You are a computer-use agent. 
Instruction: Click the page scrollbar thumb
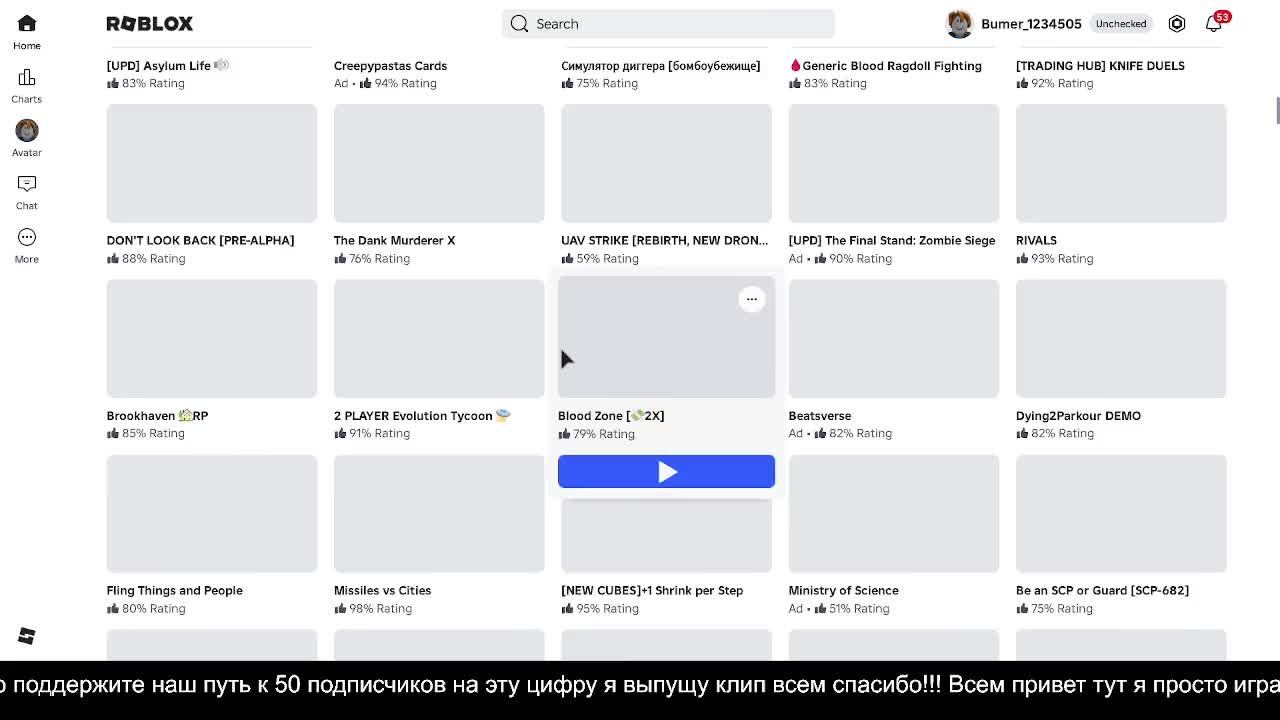point(1277,110)
